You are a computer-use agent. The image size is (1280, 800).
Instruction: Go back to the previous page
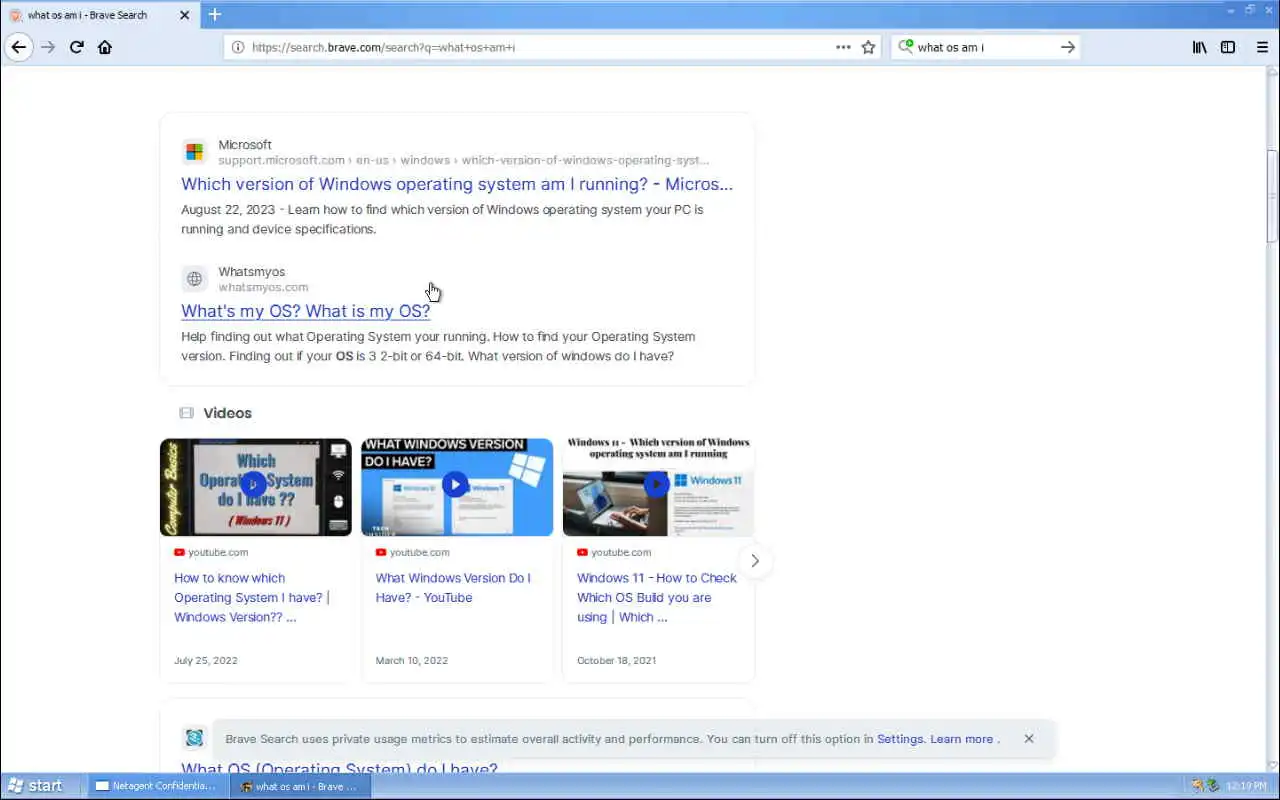click(18, 47)
